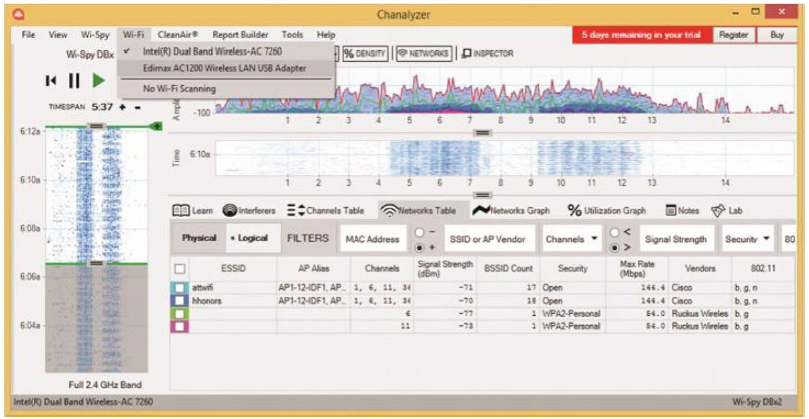Open the Help menu

[x=326, y=35]
